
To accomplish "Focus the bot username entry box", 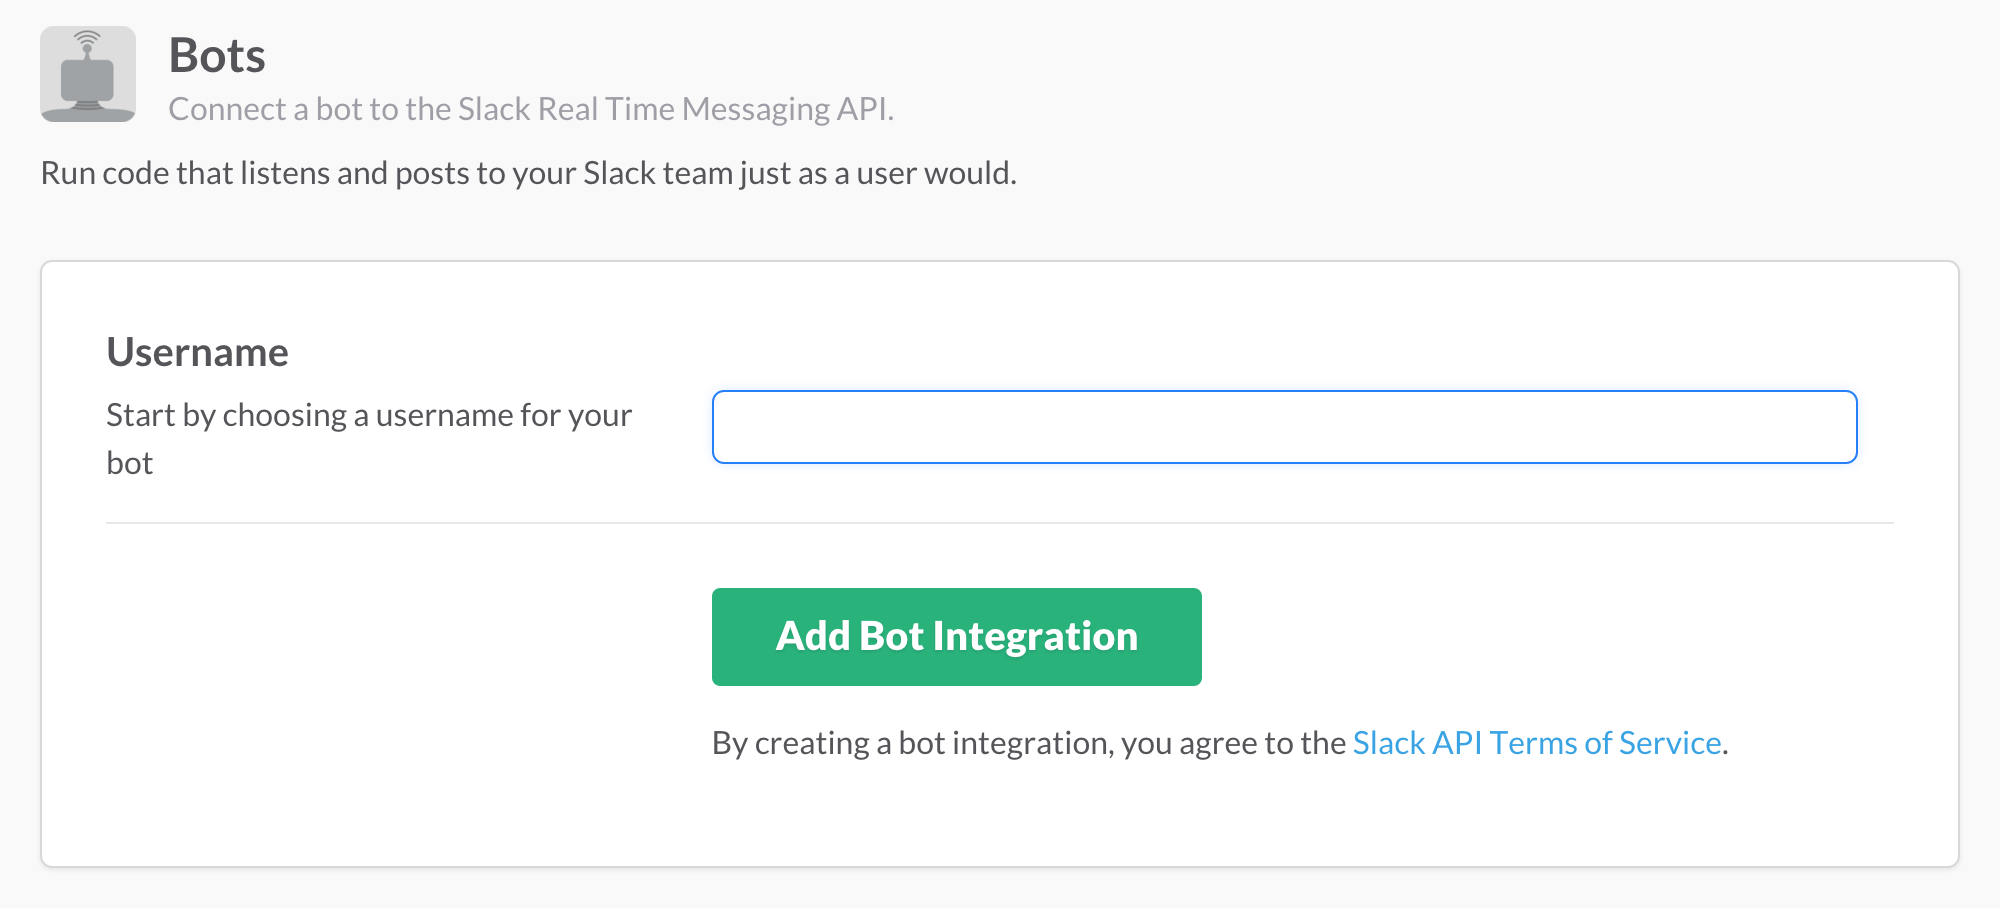I will (x=1284, y=427).
